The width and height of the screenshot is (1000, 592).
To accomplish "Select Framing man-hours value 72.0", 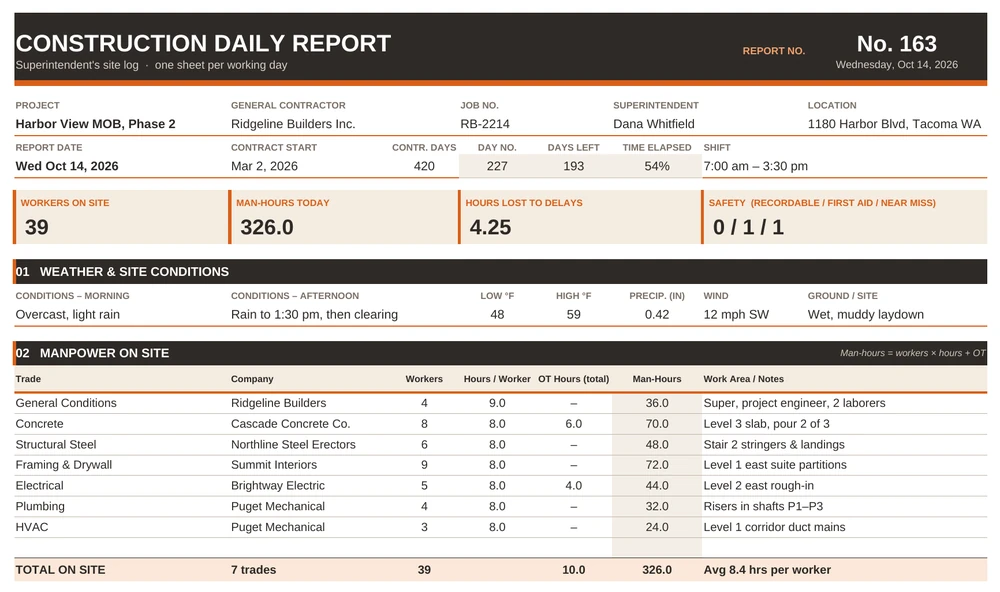I will pos(657,465).
